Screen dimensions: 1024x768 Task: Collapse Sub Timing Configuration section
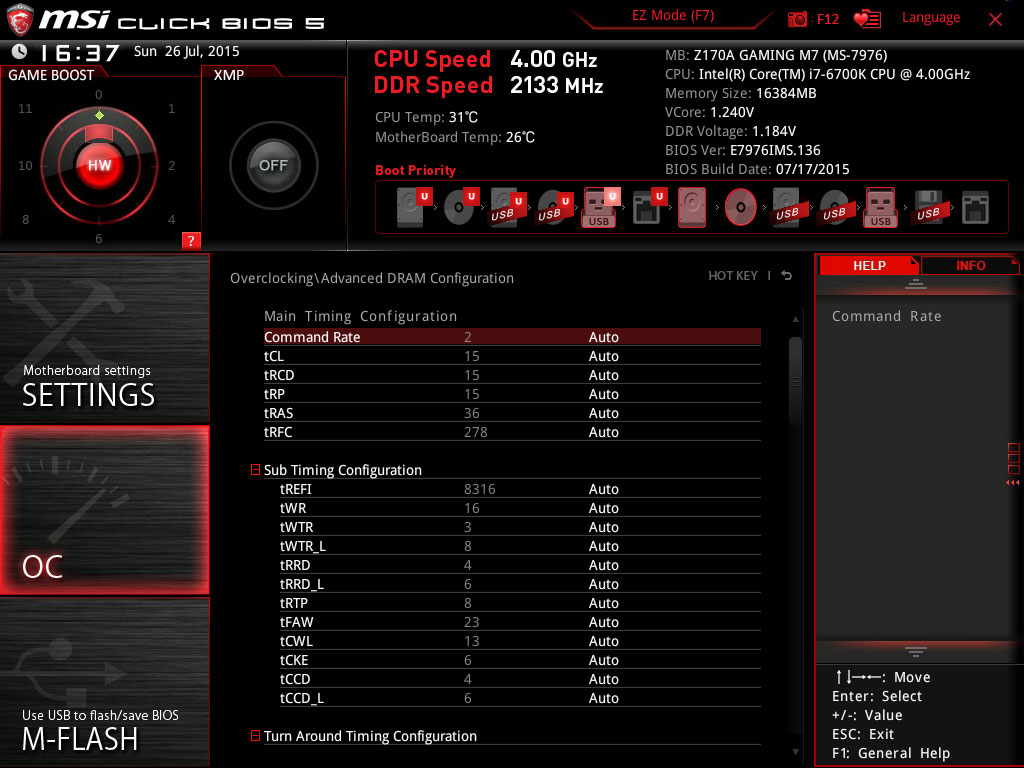tap(255, 470)
